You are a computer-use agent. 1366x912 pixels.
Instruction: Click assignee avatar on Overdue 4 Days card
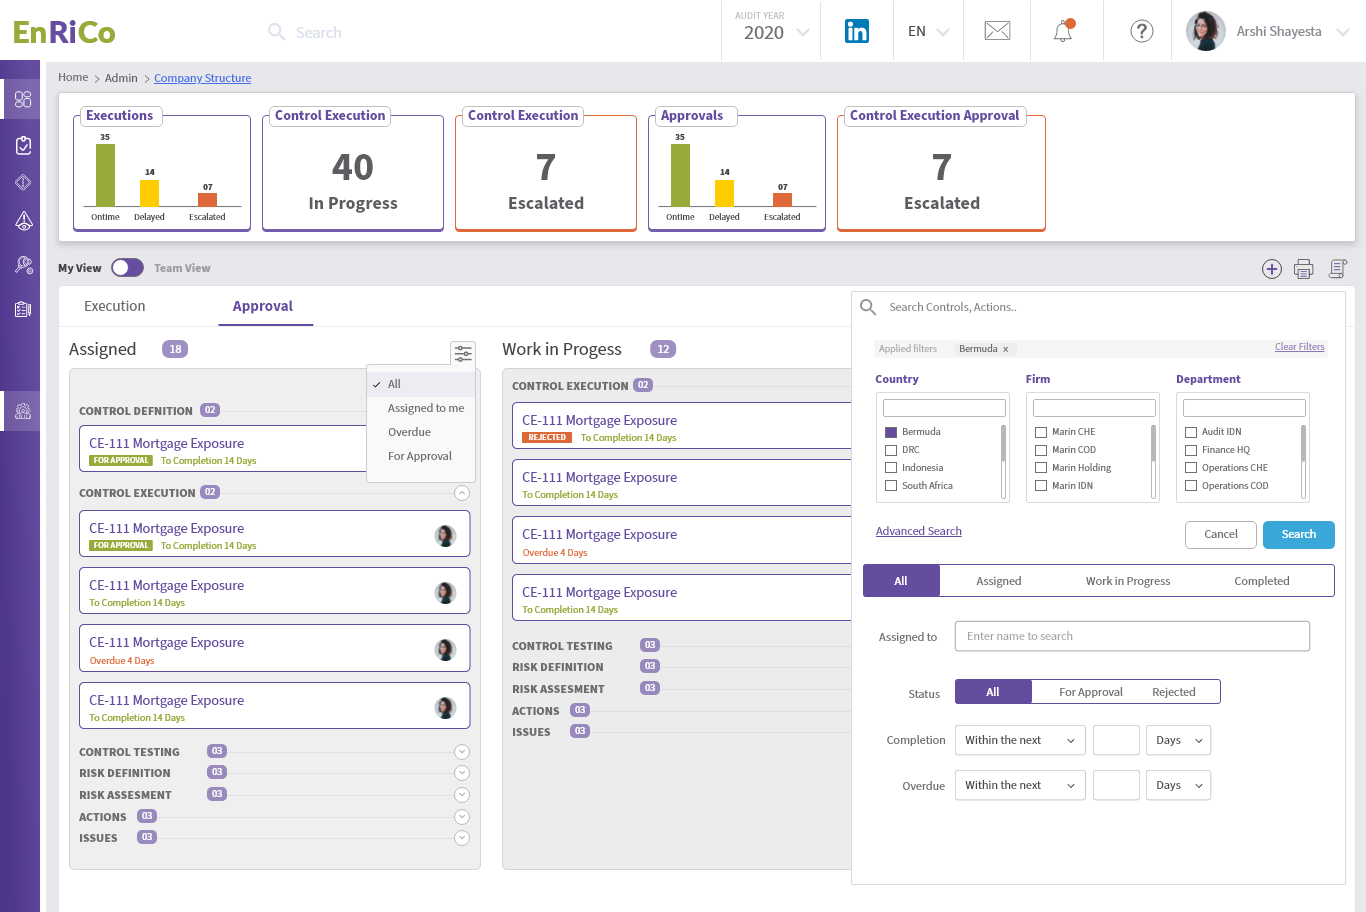446,650
